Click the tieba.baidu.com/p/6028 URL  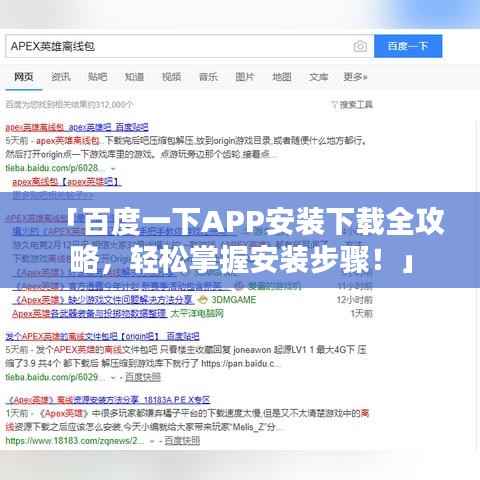55,168
